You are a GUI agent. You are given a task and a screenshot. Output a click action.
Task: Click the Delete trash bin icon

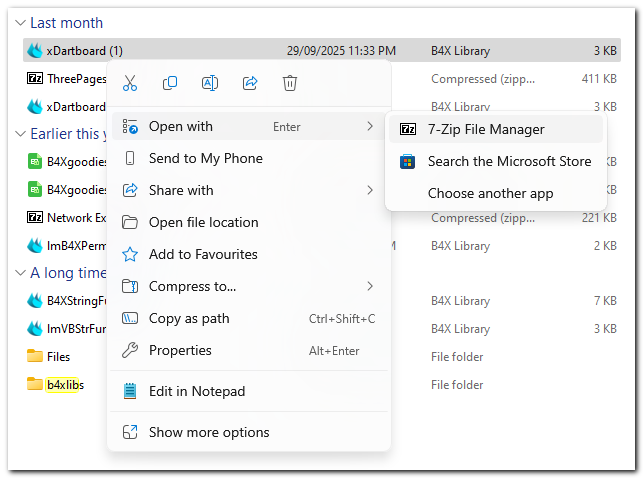tap(290, 83)
